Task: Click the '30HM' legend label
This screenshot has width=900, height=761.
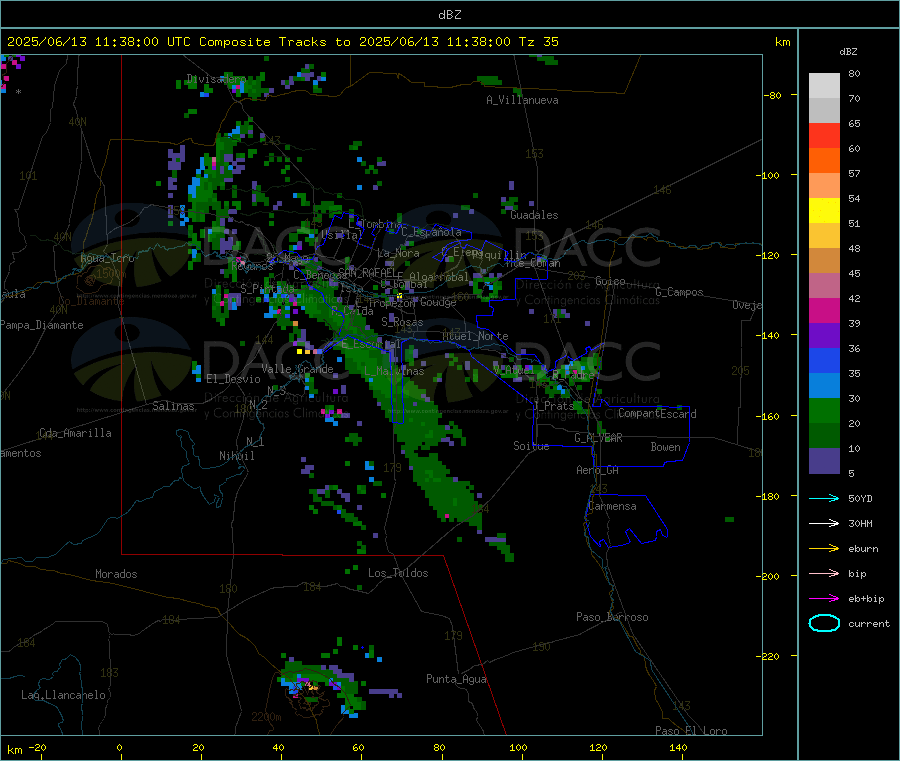Action: coord(860,523)
